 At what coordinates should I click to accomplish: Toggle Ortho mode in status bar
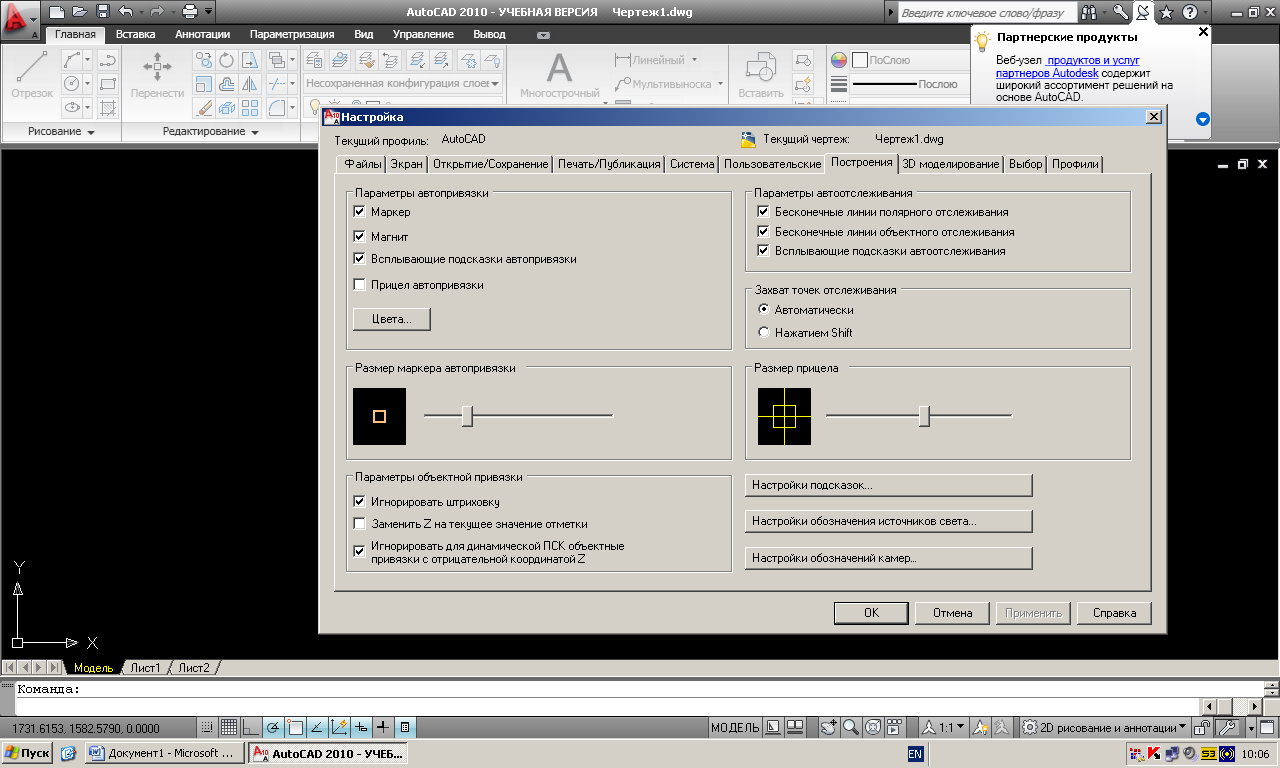pyautogui.click(x=250, y=727)
